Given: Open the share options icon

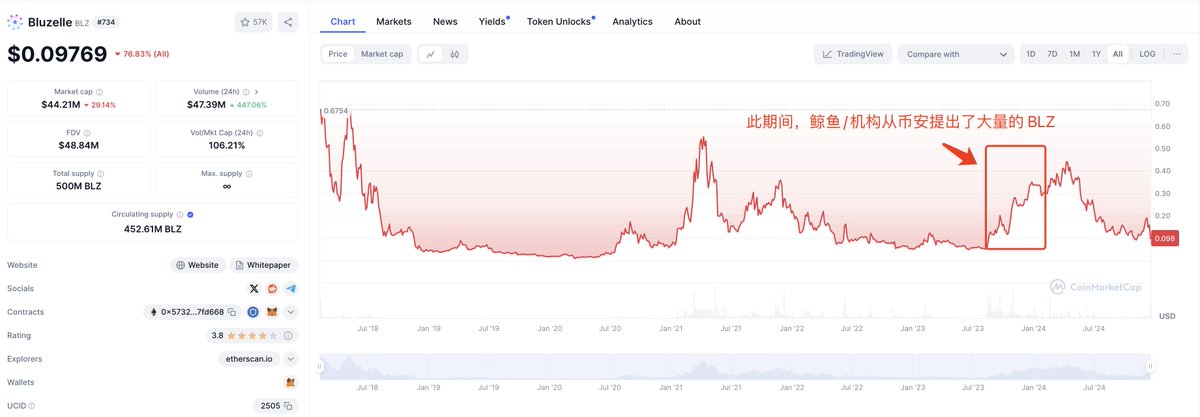Looking at the screenshot, I should point(287,21).
